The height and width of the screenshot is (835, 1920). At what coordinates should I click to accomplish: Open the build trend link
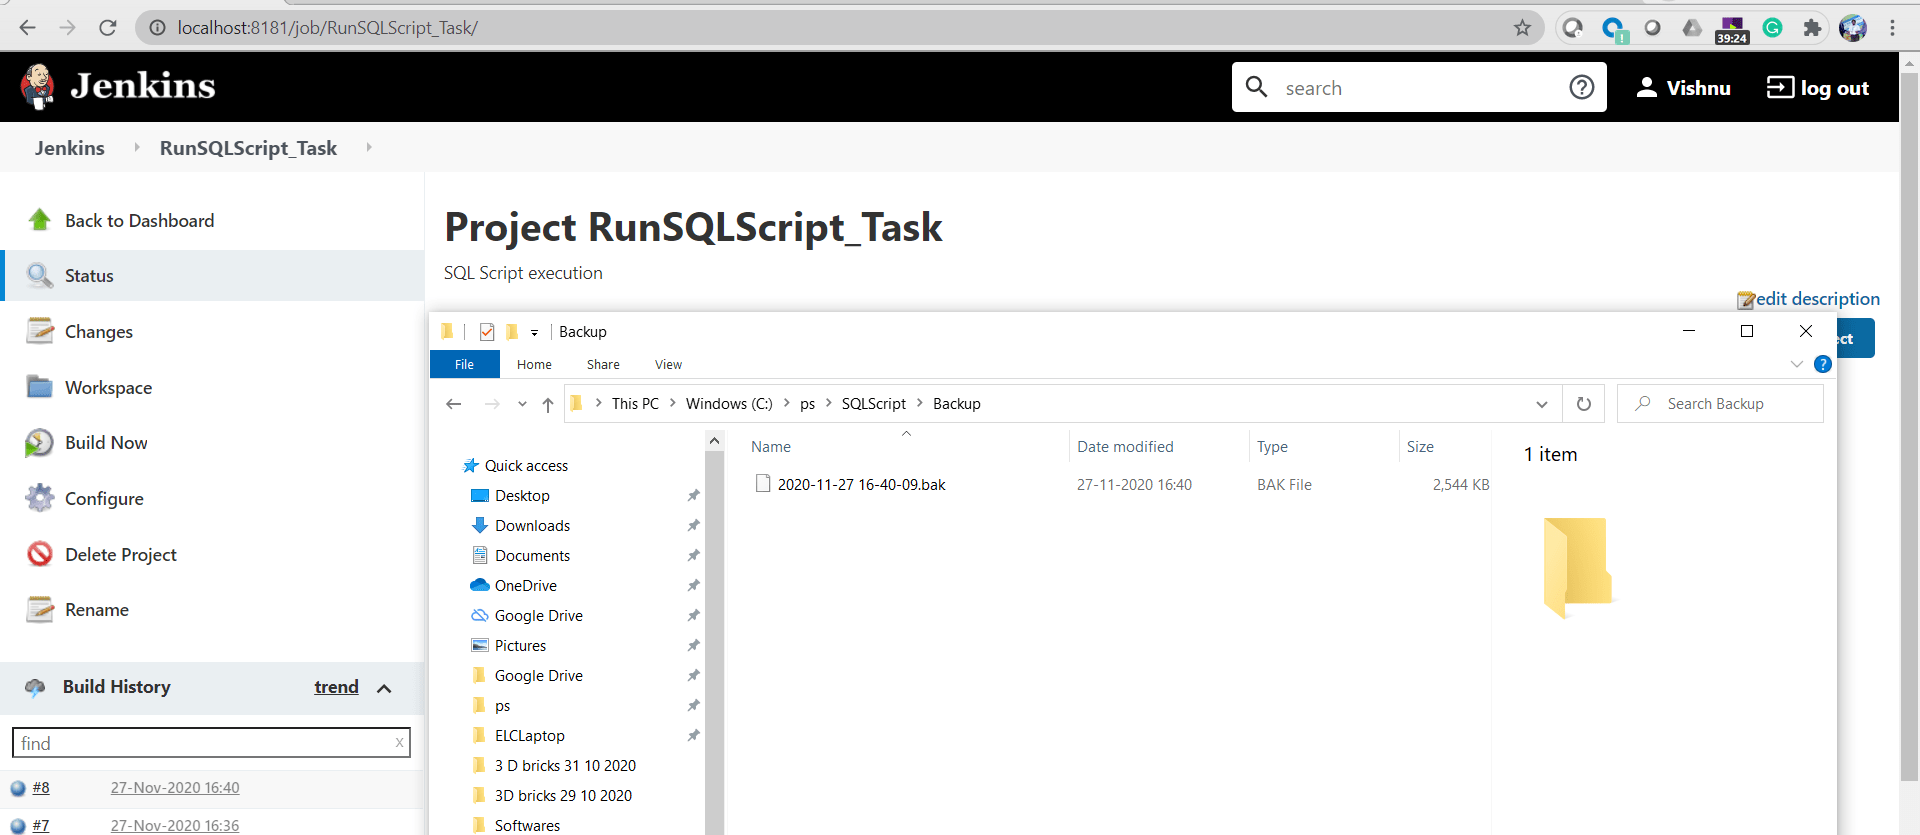336,687
